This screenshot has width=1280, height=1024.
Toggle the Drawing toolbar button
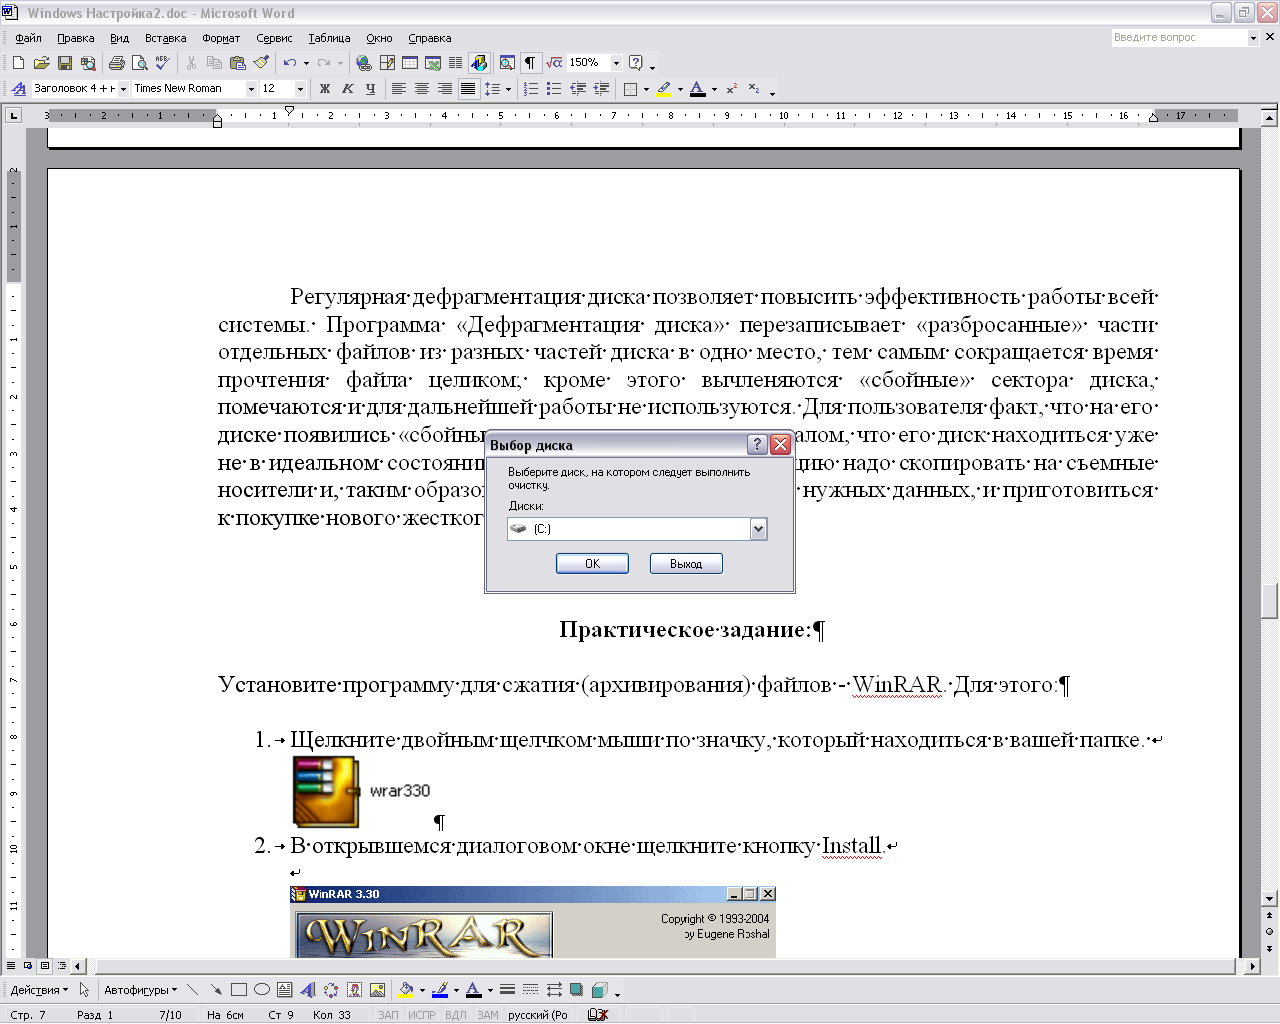click(x=479, y=63)
